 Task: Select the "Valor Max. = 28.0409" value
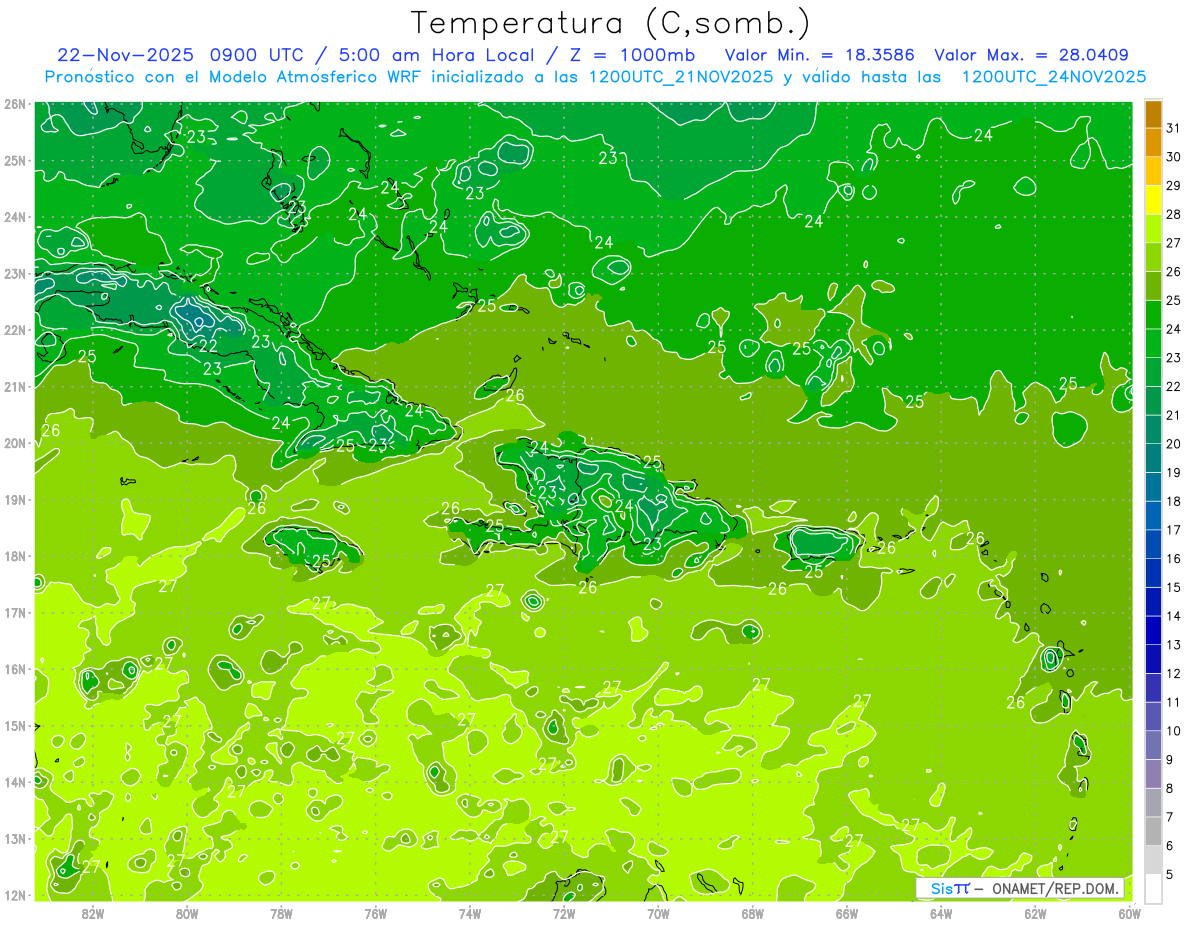tap(1031, 55)
